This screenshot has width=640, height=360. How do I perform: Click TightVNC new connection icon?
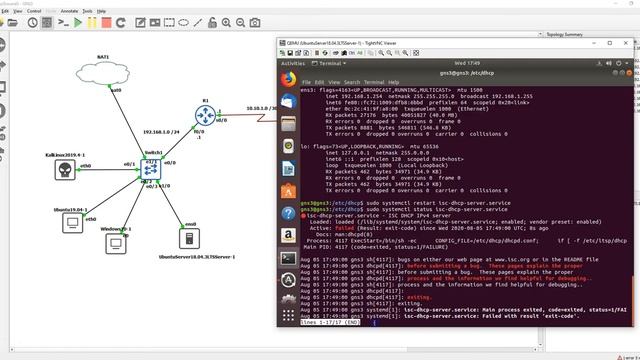click(x=282, y=53)
